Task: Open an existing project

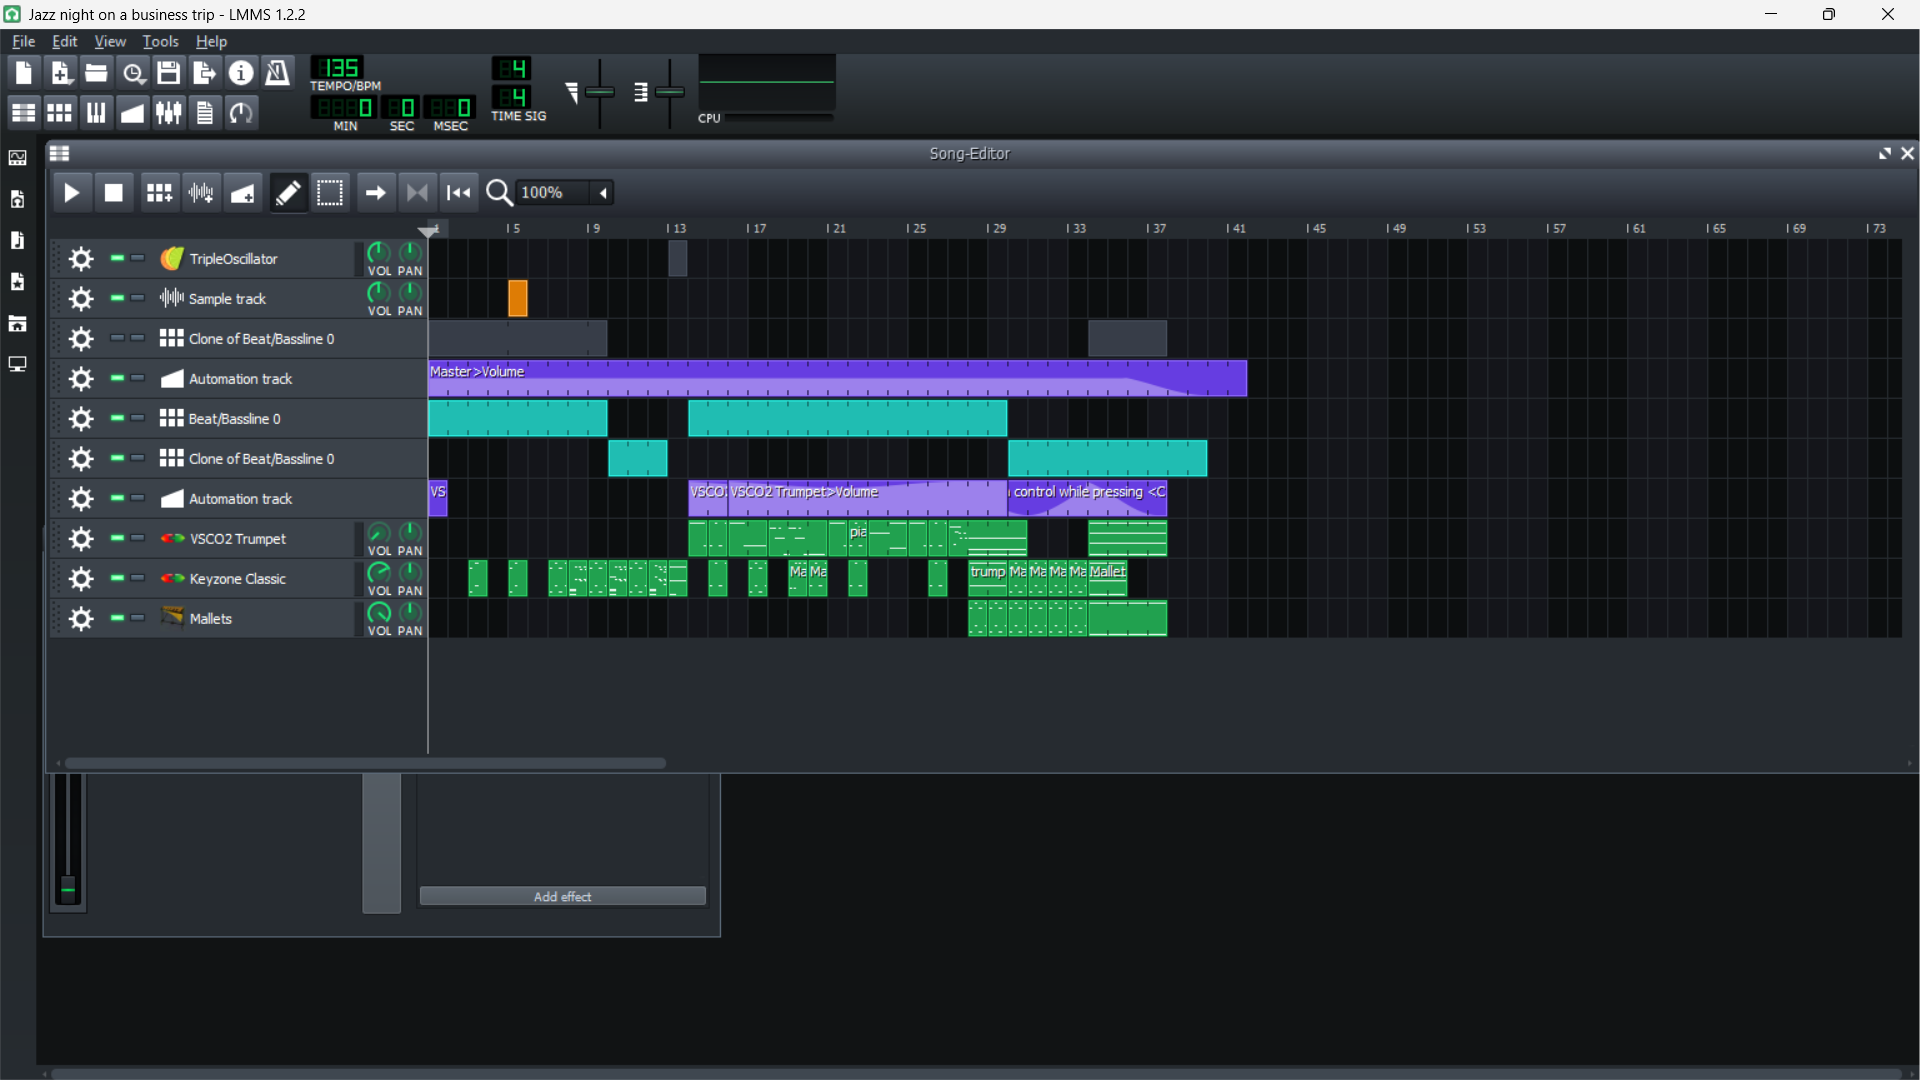Action: 96,73
